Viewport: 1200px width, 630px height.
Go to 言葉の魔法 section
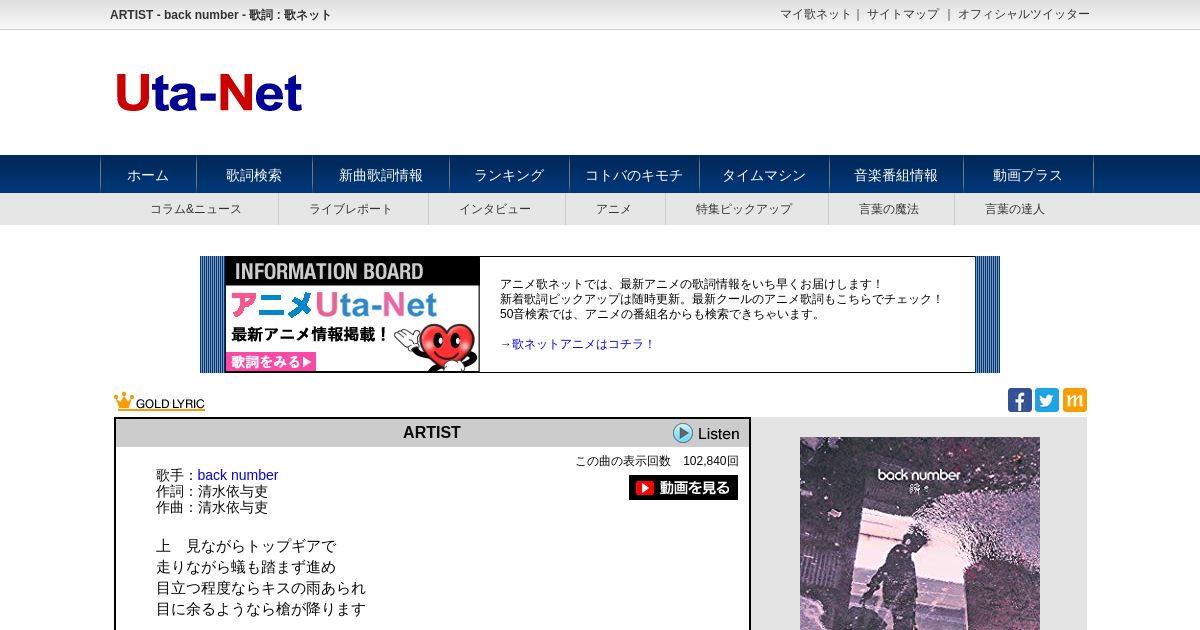(x=889, y=209)
